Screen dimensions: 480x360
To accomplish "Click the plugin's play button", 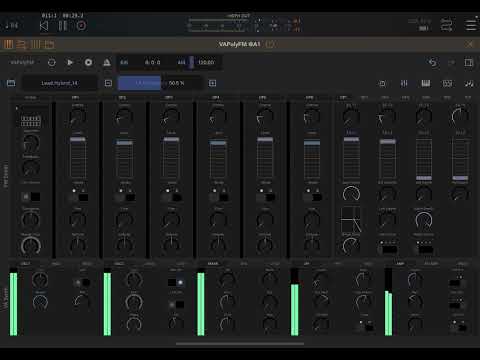I will pos(70,62).
